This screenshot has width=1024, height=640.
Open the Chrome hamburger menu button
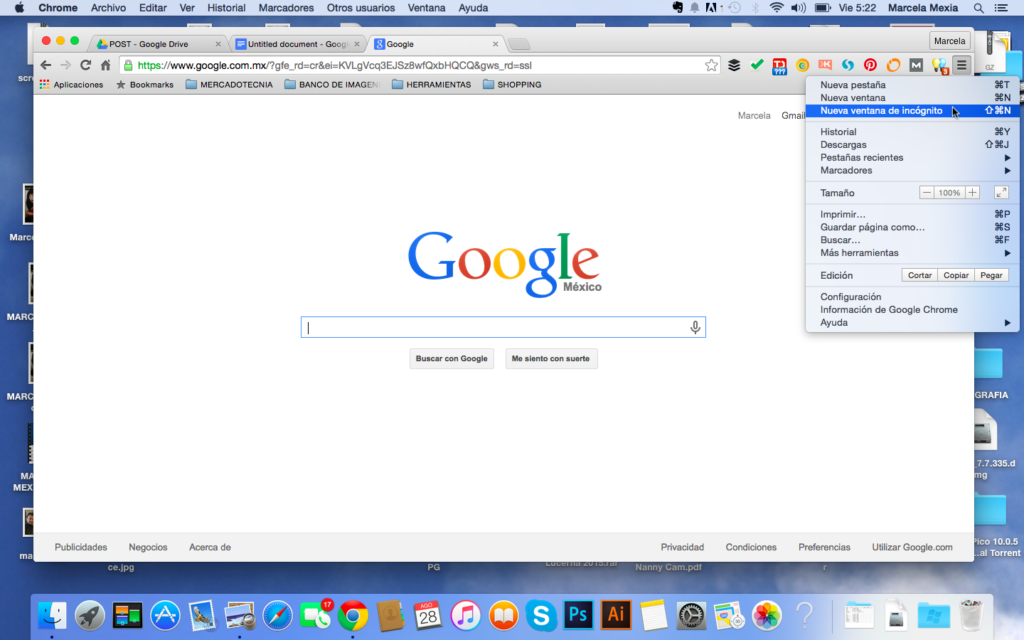(x=961, y=65)
